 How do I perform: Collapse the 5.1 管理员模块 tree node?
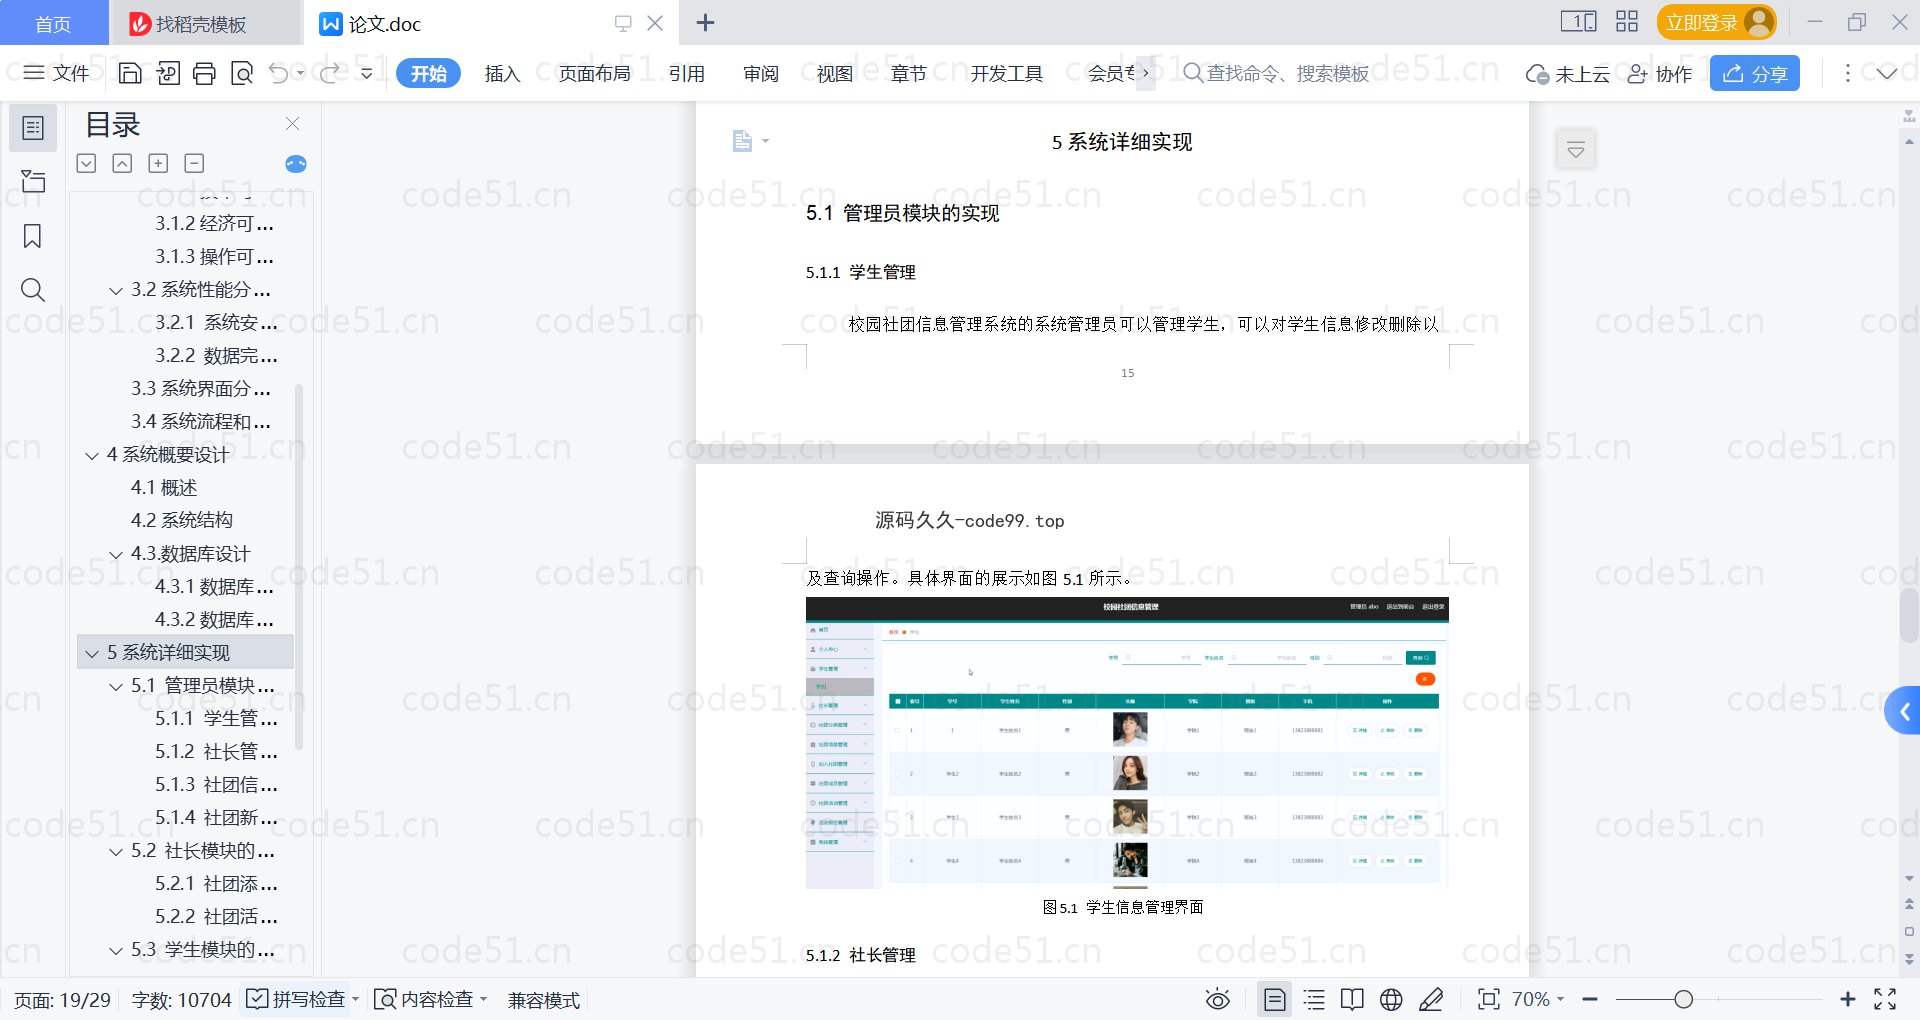coord(116,686)
